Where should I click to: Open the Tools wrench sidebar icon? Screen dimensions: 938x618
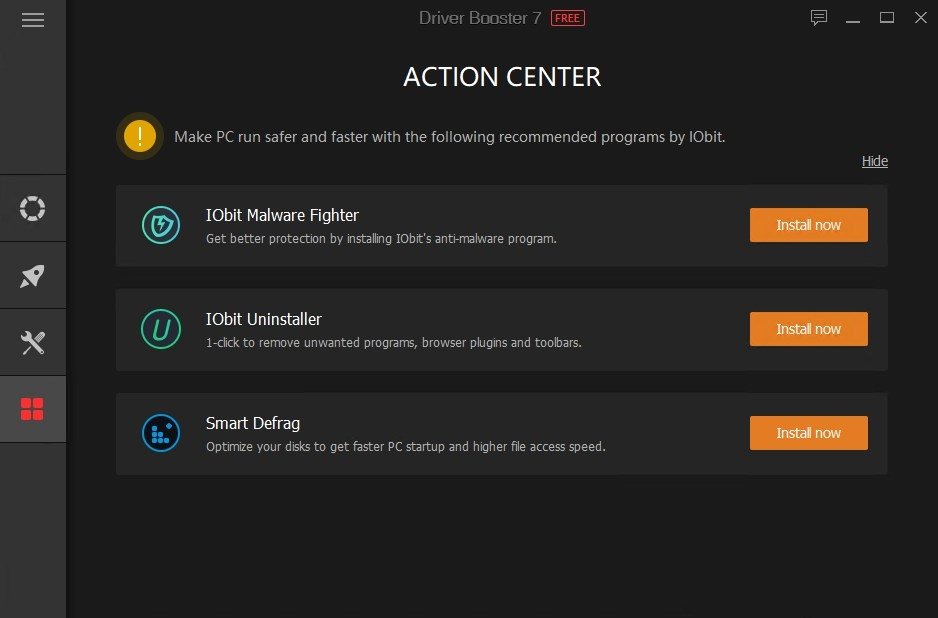tap(32, 343)
